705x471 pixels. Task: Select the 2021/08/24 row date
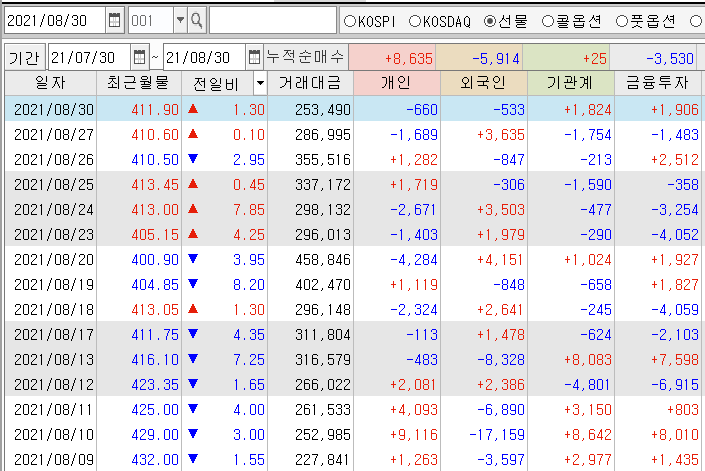coord(54,210)
